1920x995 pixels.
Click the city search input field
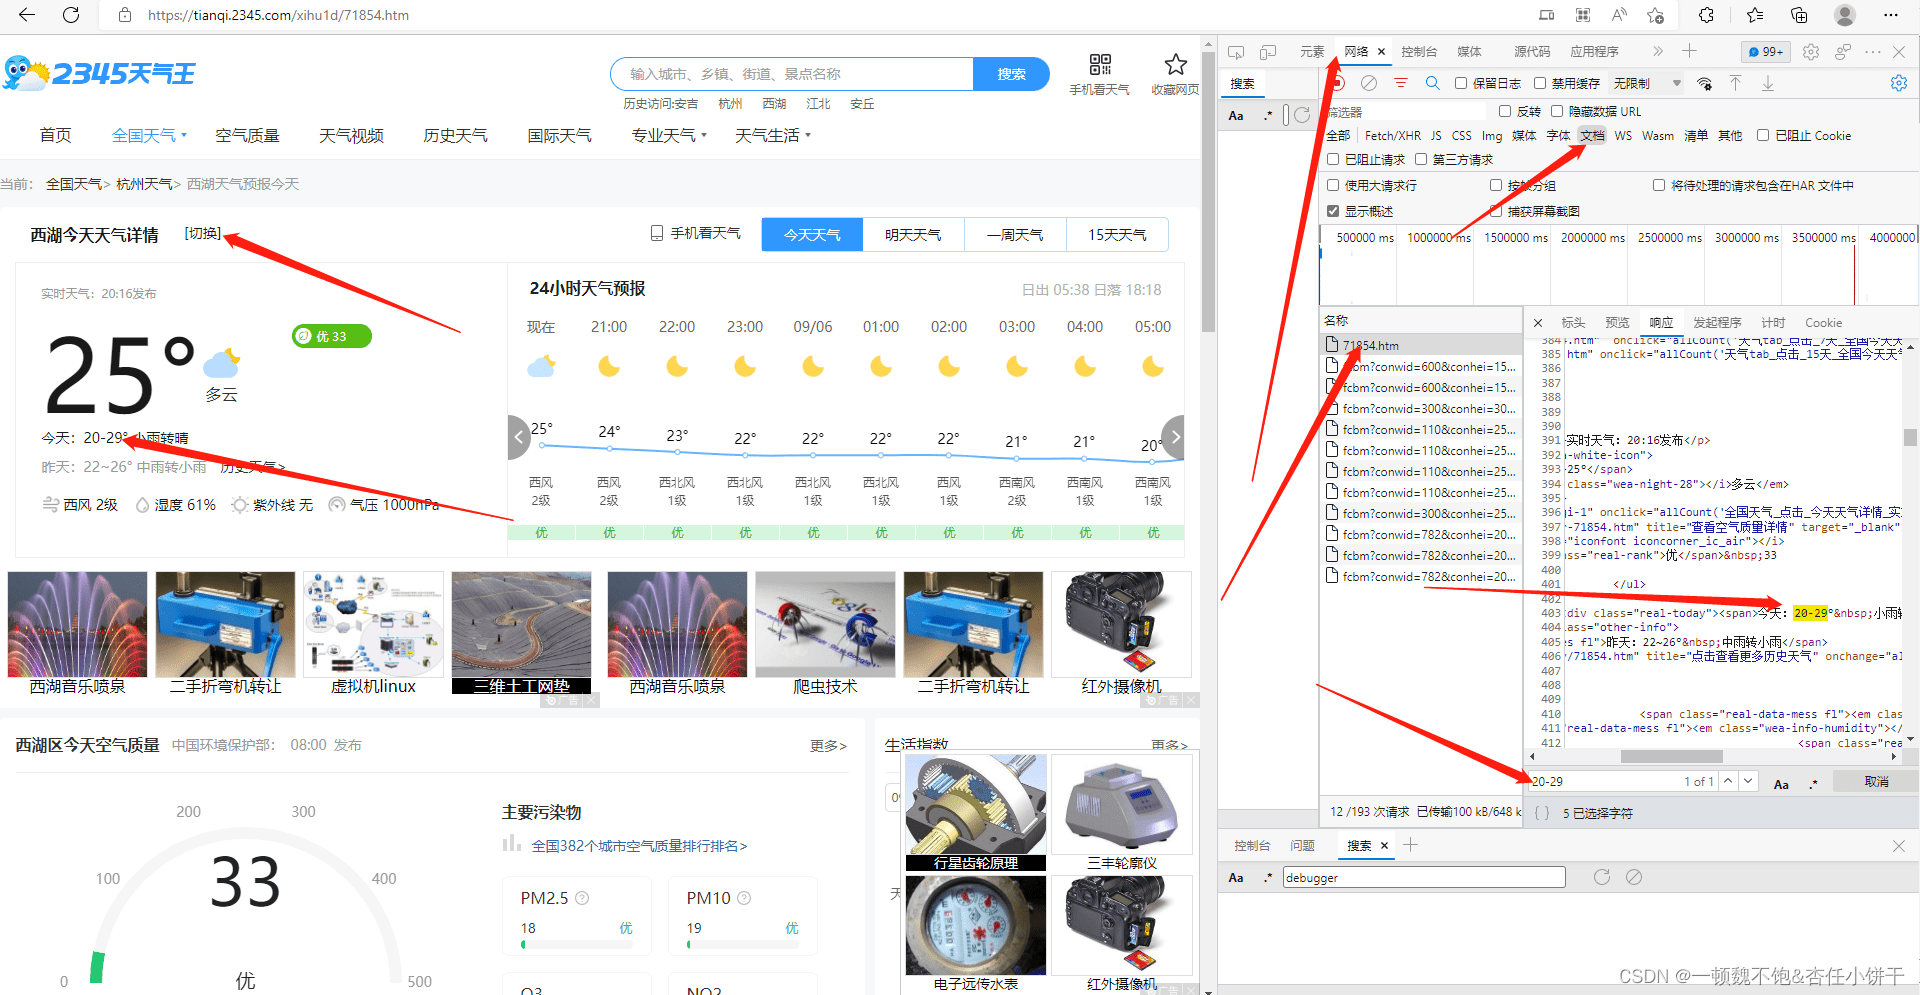(x=791, y=74)
